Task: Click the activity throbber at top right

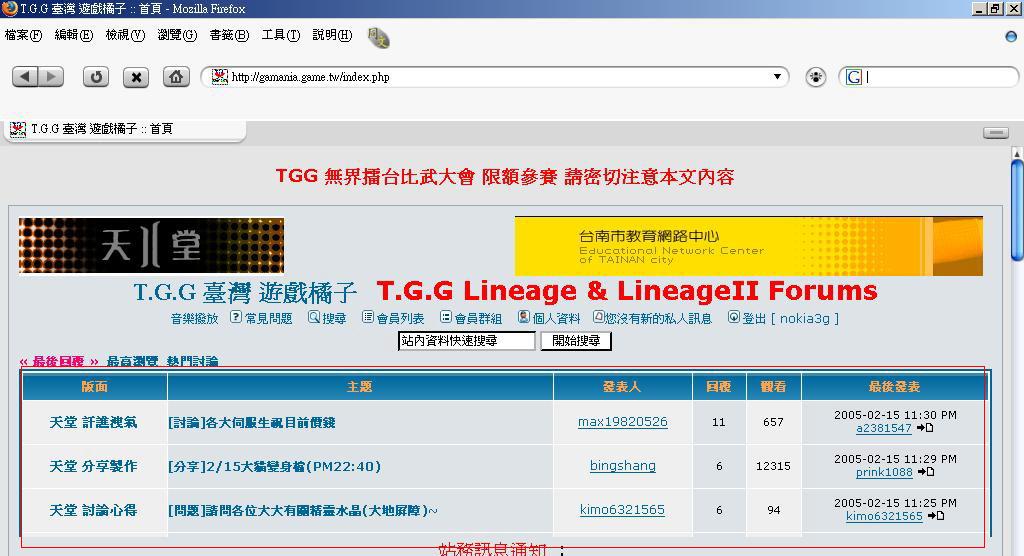Action: point(1012,37)
